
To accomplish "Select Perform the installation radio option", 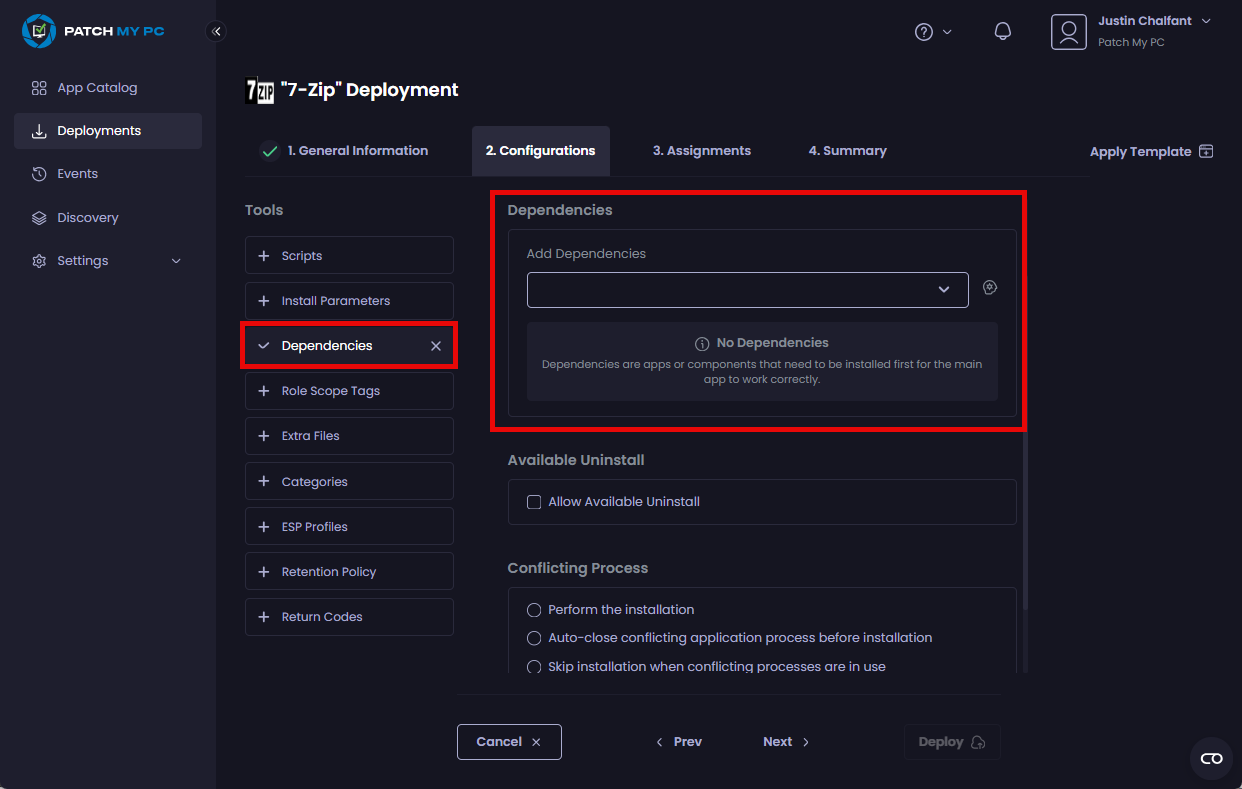I will [x=534, y=610].
